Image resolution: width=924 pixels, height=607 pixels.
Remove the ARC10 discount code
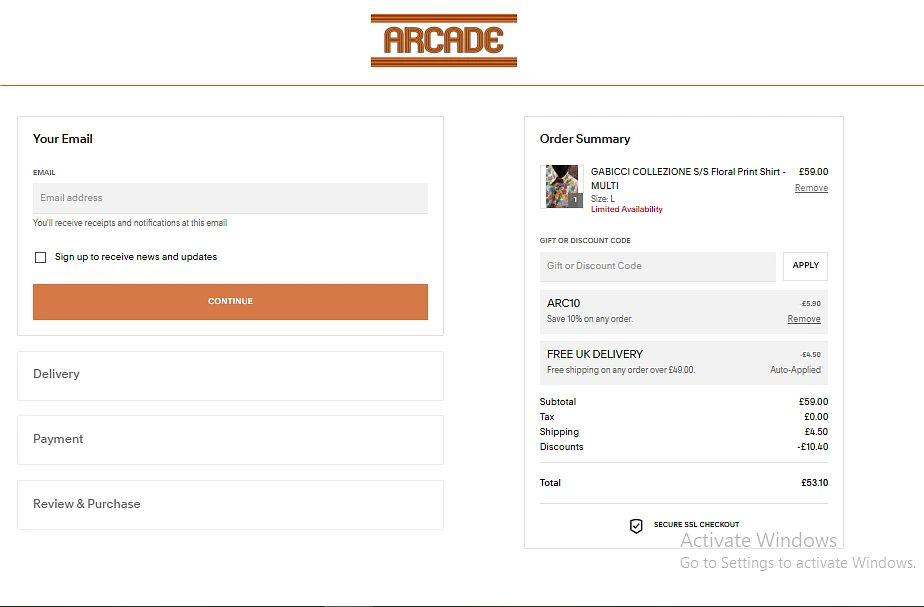tap(804, 319)
